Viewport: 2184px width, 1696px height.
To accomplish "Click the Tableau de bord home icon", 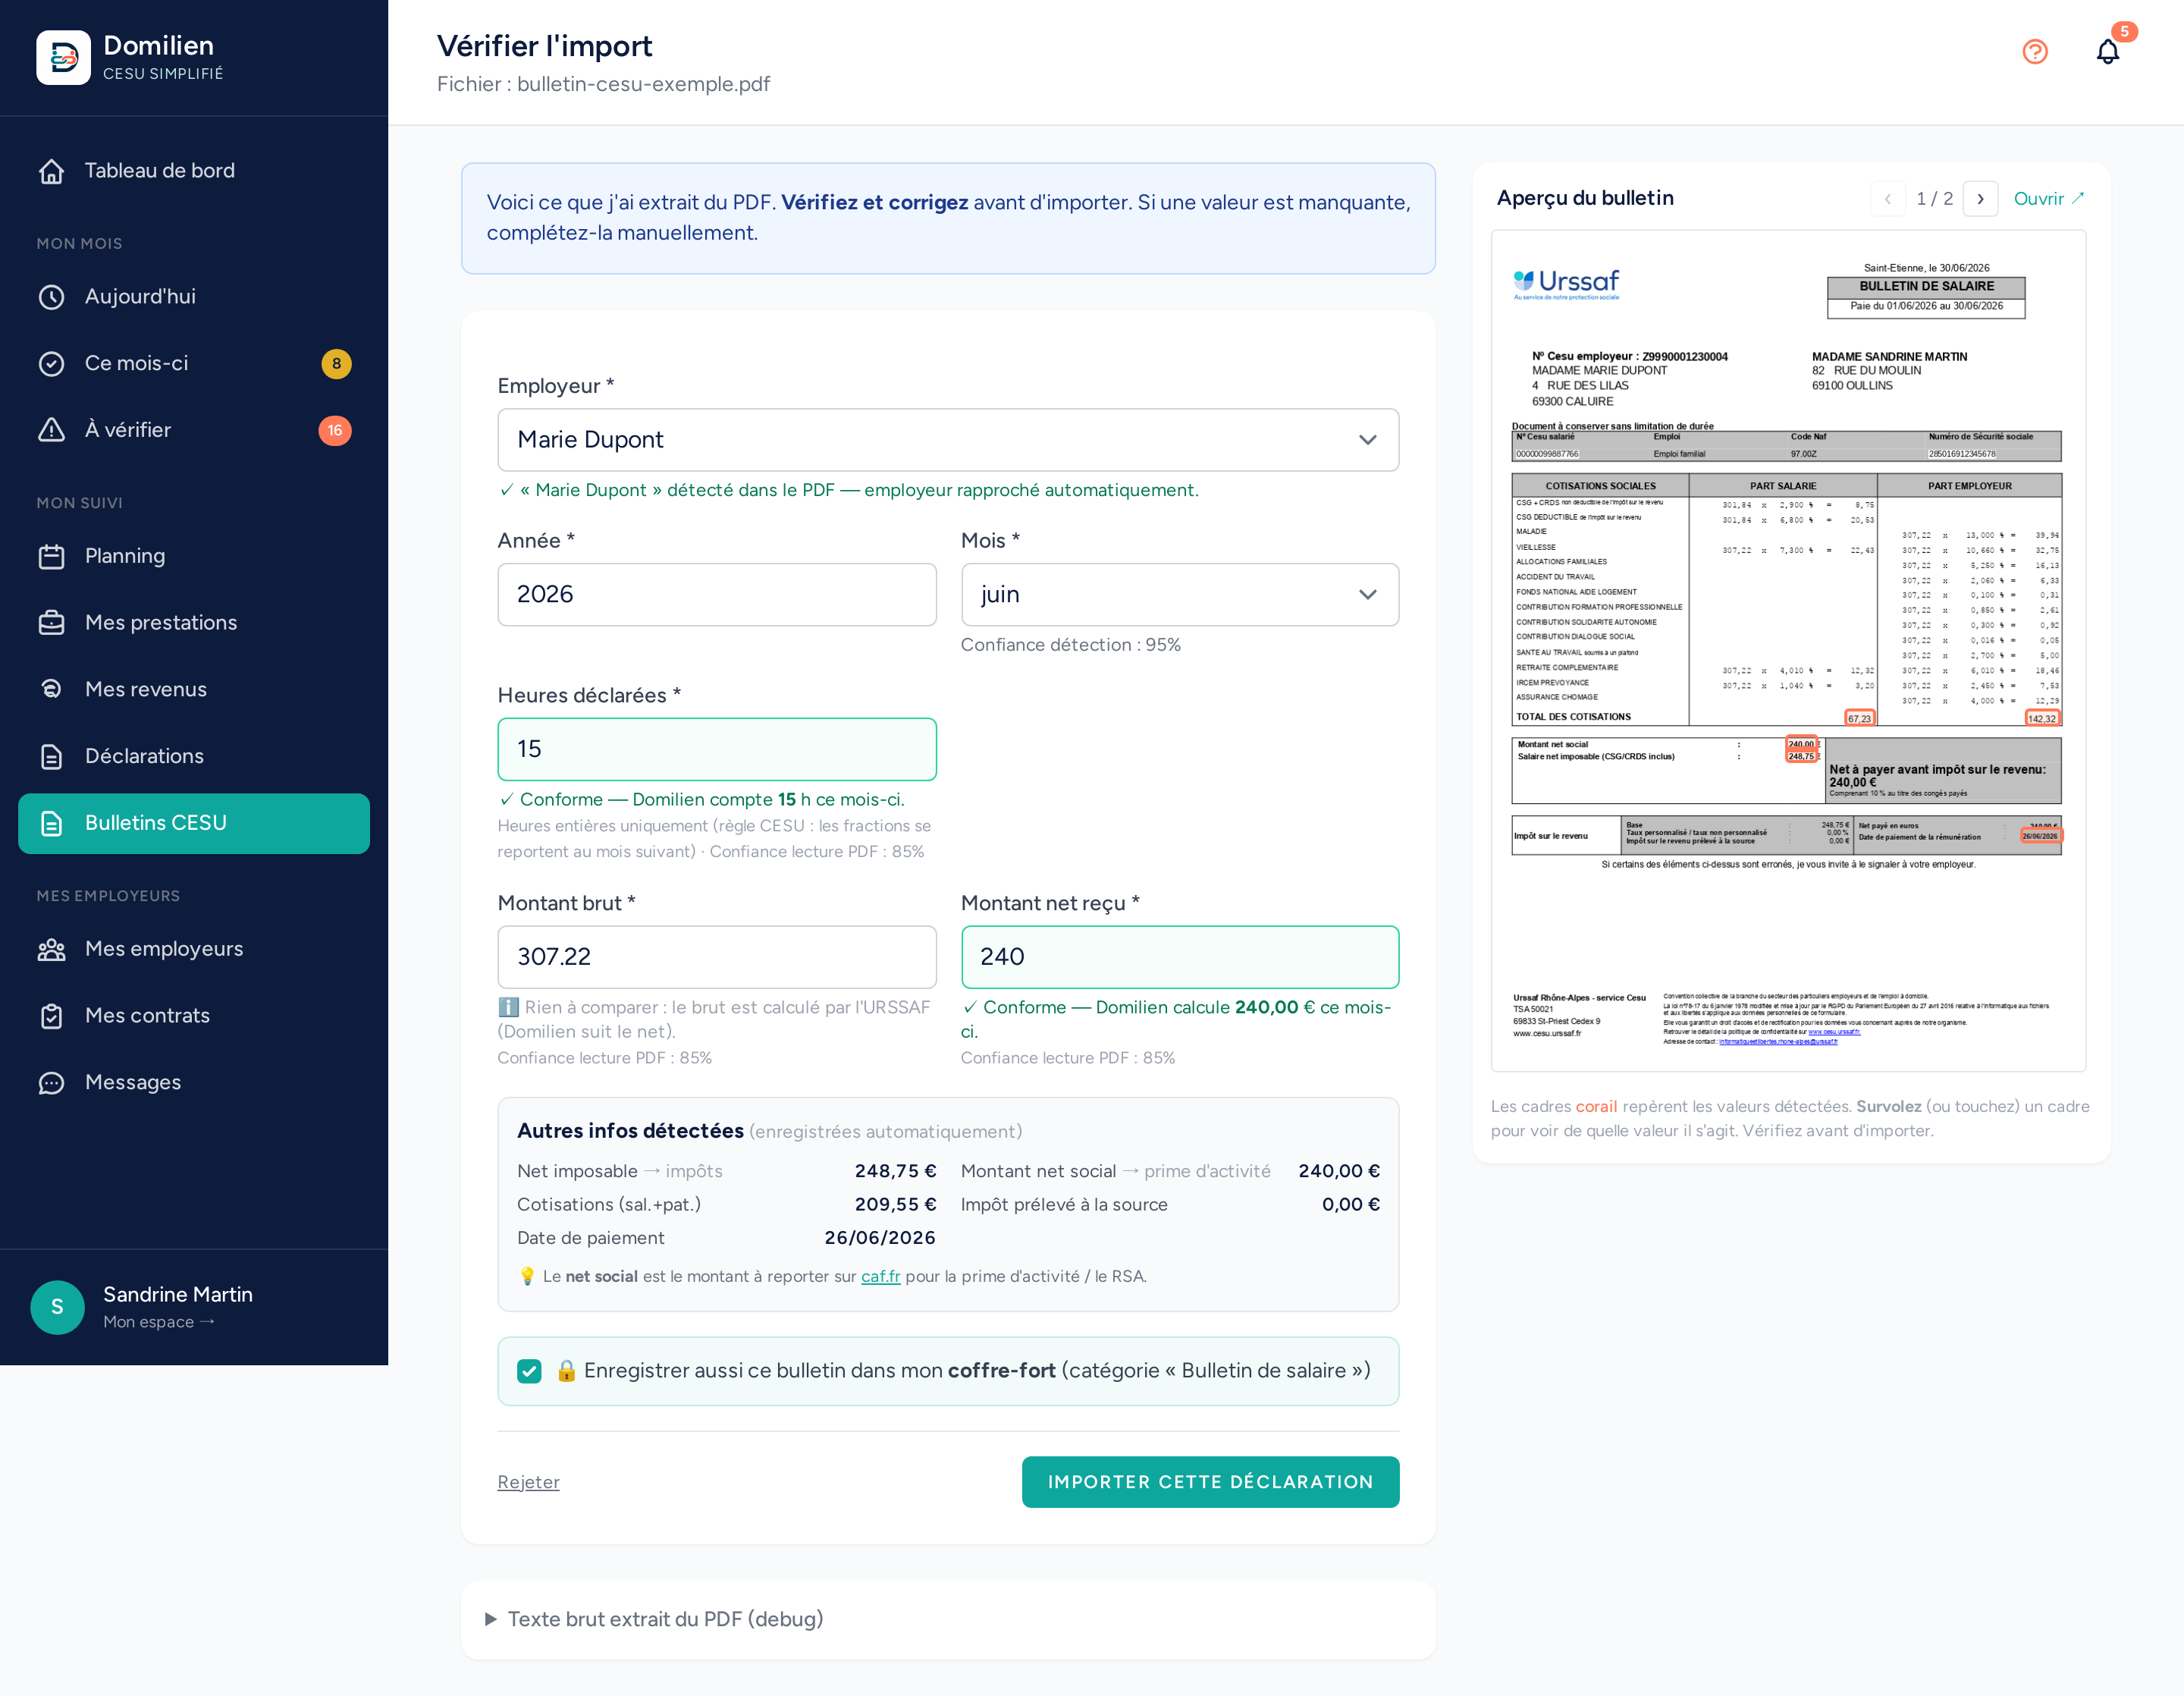I will point(51,171).
